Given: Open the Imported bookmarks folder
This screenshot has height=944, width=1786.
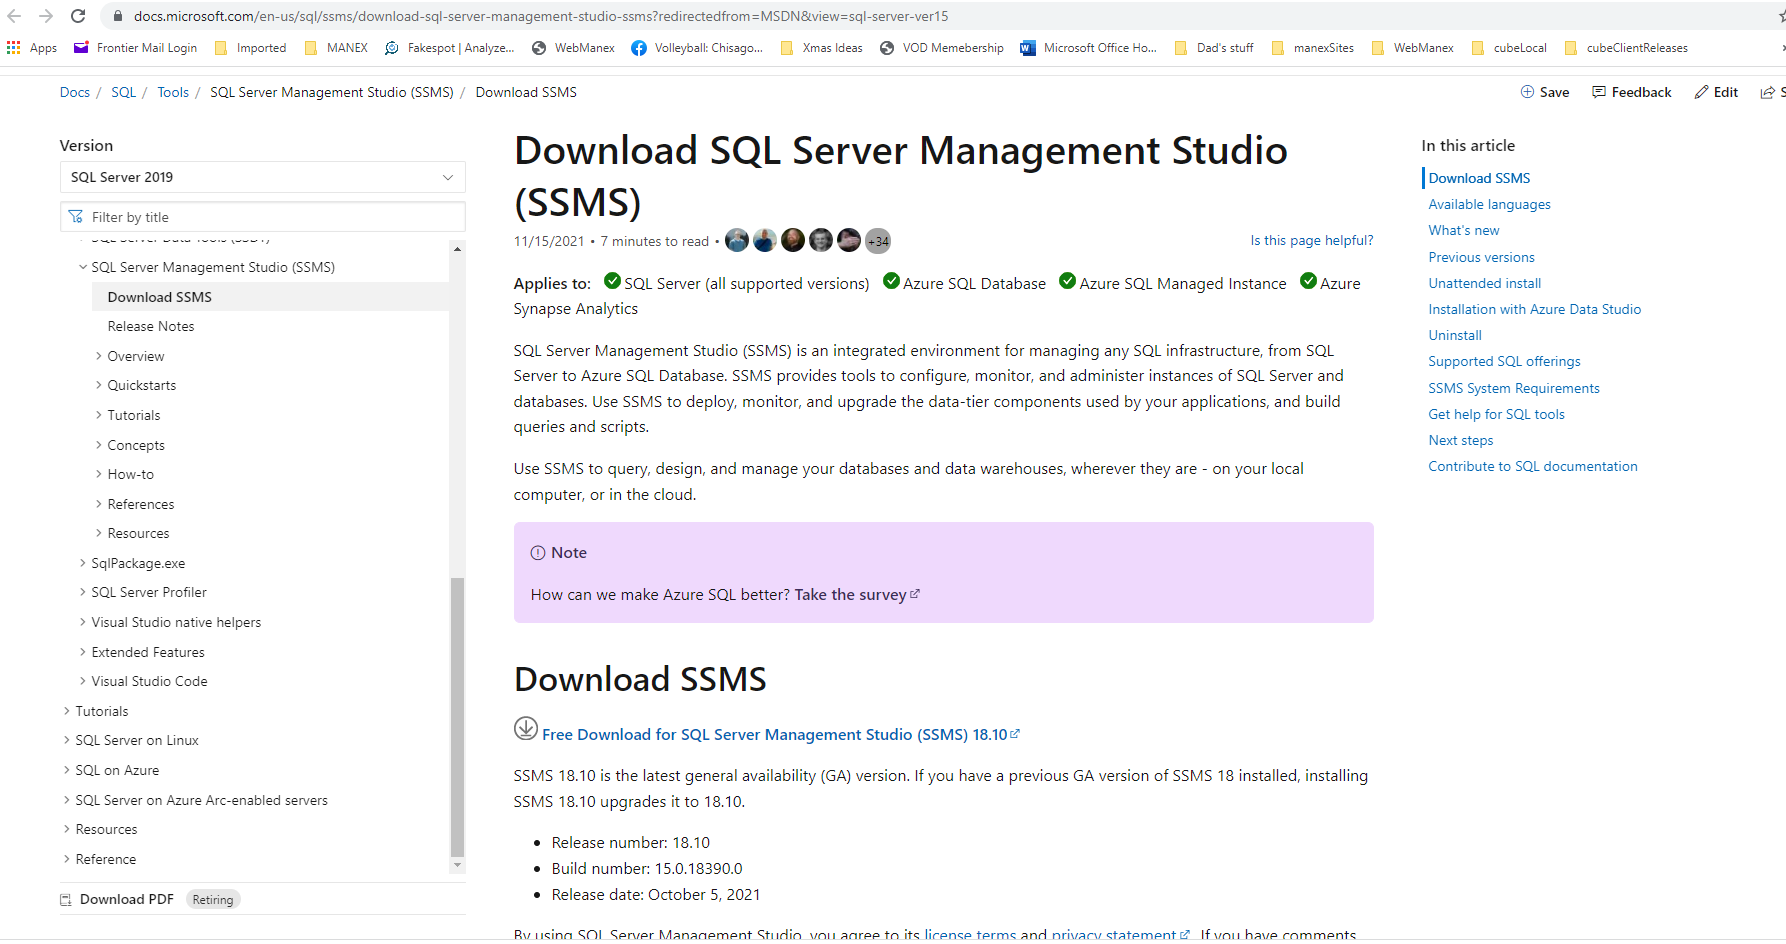Looking at the screenshot, I should pos(250,48).
